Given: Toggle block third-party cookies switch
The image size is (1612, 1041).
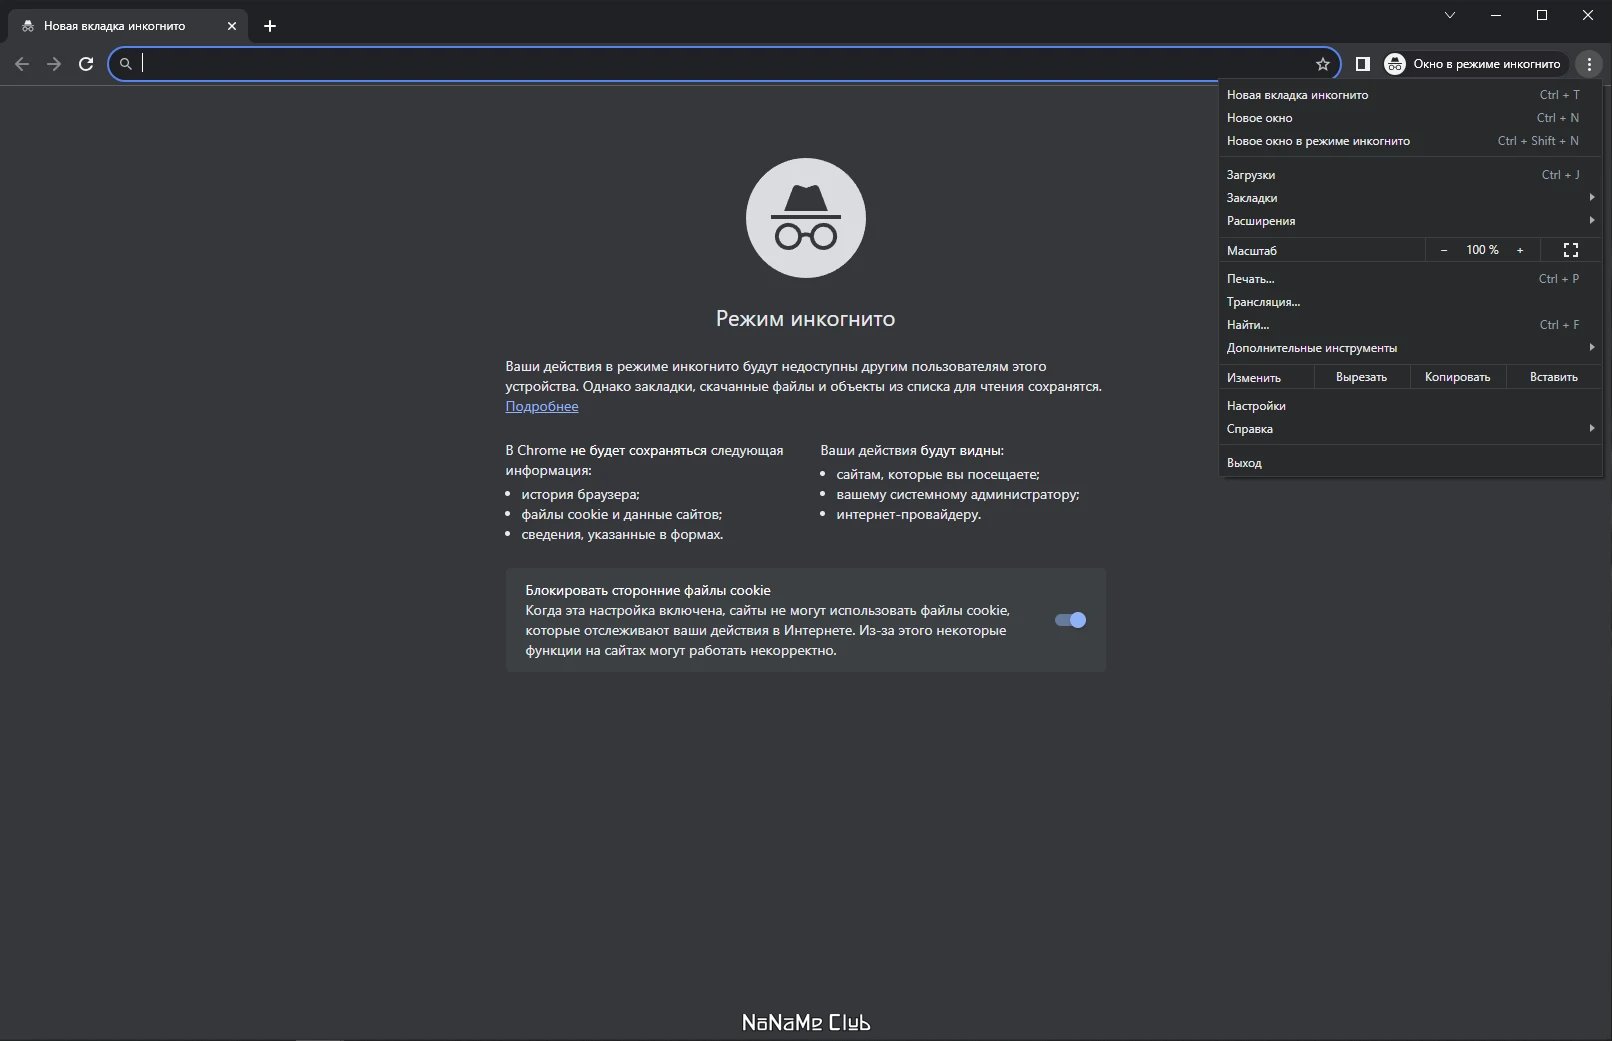Looking at the screenshot, I should [x=1070, y=620].
